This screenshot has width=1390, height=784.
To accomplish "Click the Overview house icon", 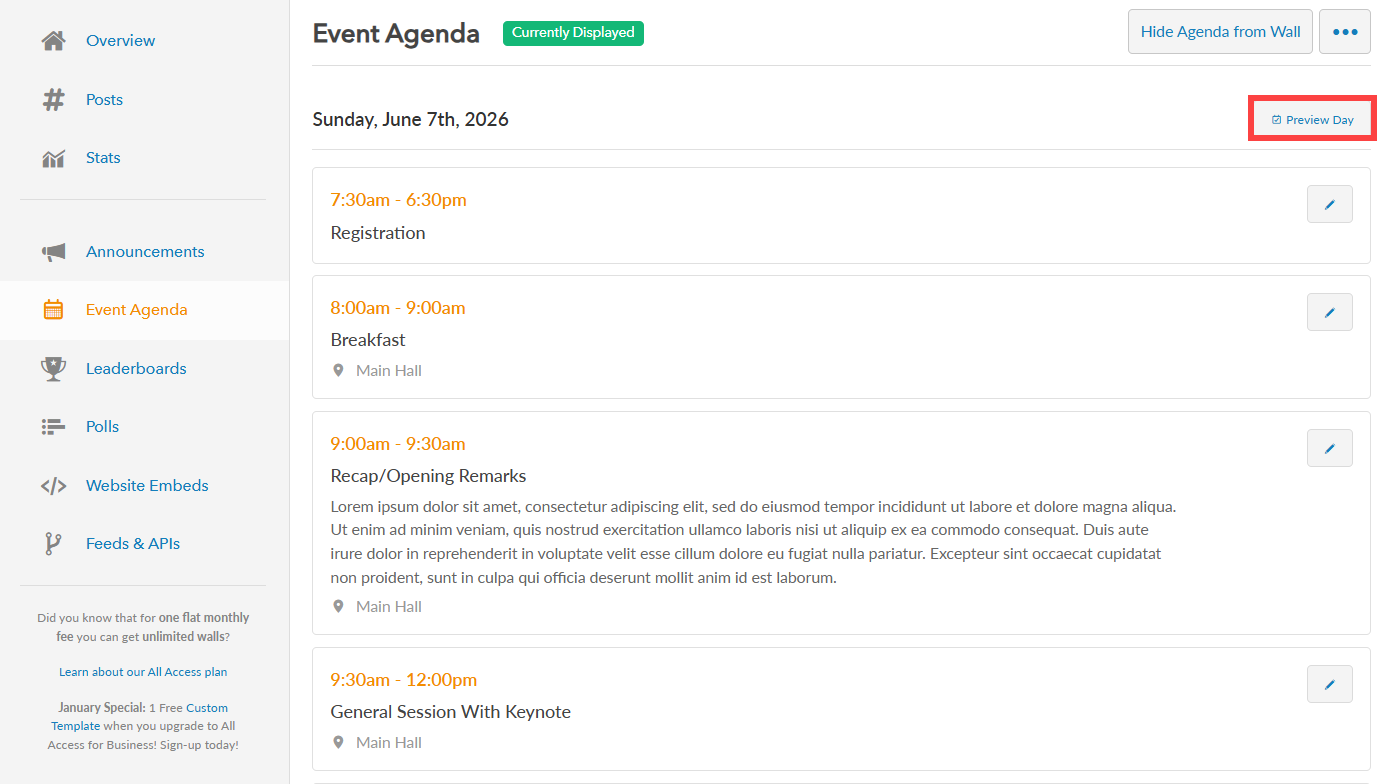I will (53, 41).
